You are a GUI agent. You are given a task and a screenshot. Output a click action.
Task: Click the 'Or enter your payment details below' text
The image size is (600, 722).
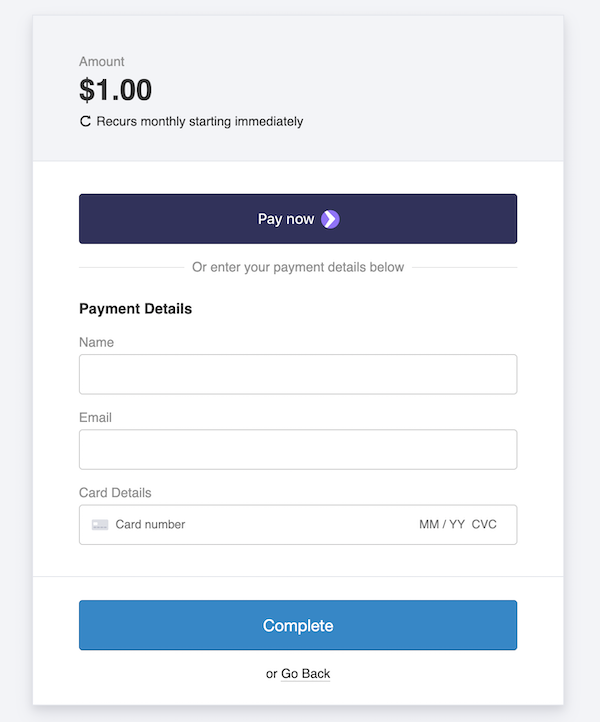pyautogui.click(x=298, y=267)
